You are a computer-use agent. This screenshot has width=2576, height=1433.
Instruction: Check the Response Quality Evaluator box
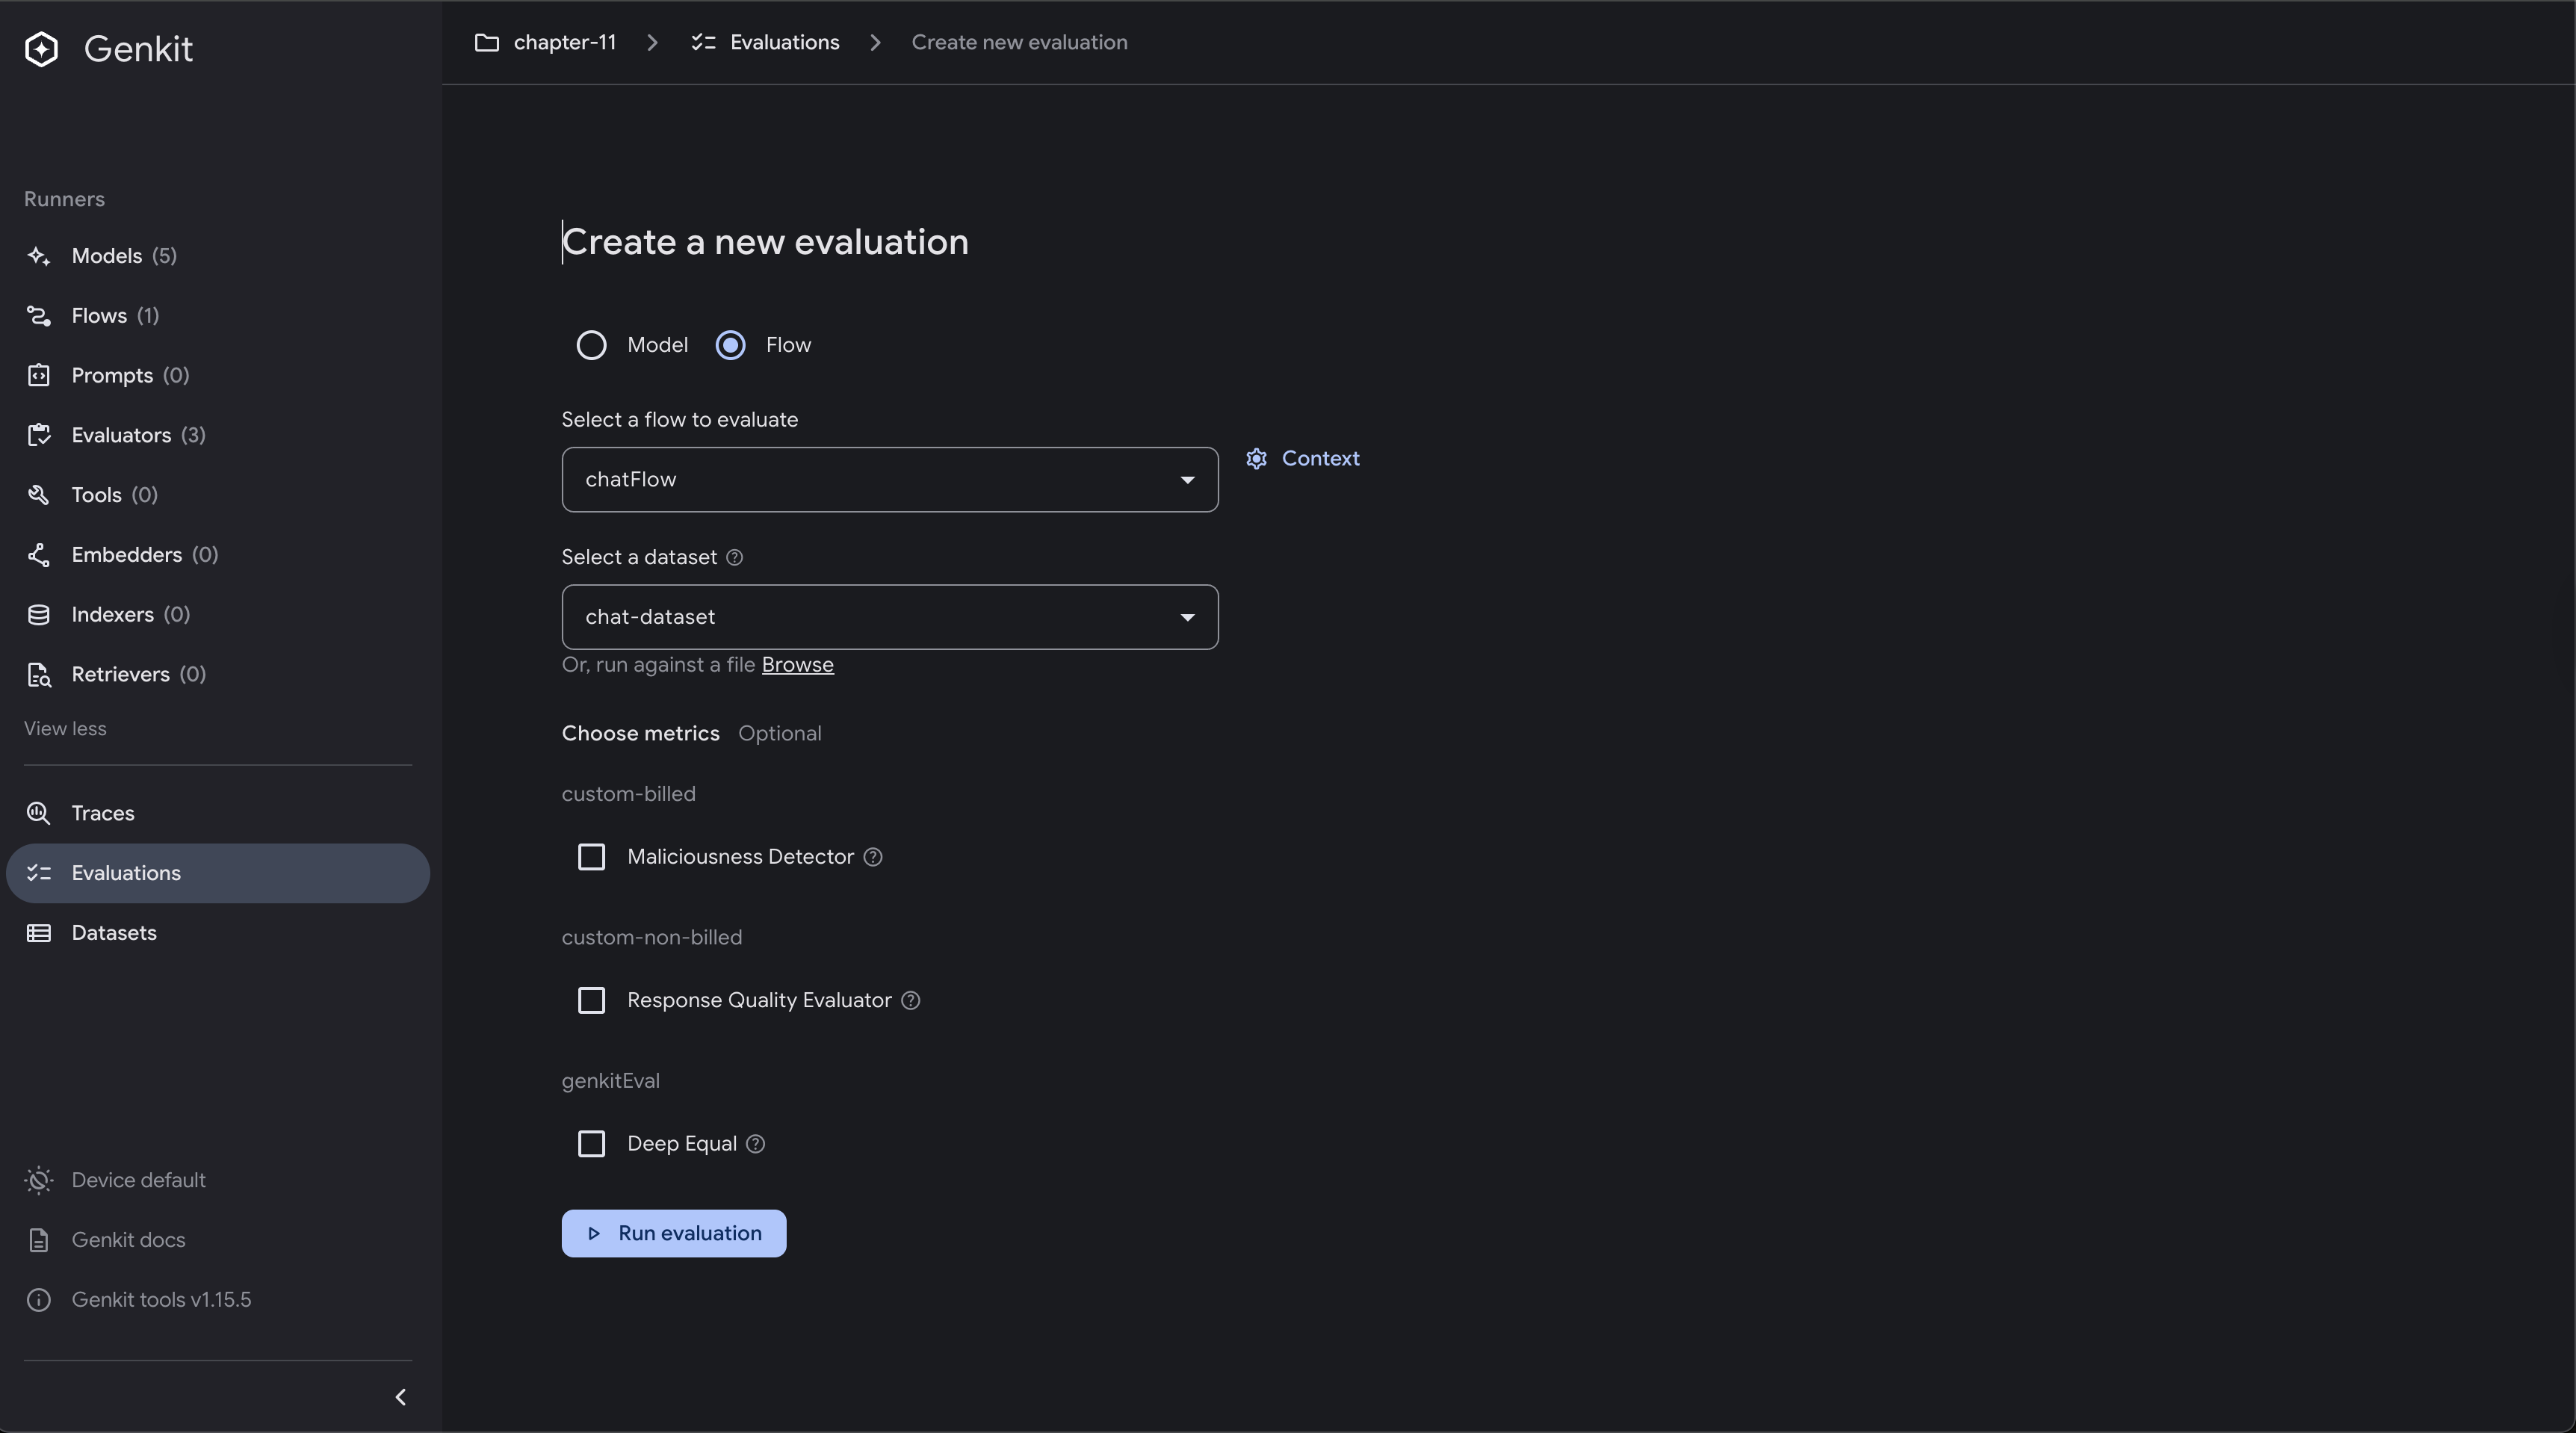(591, 1001)
